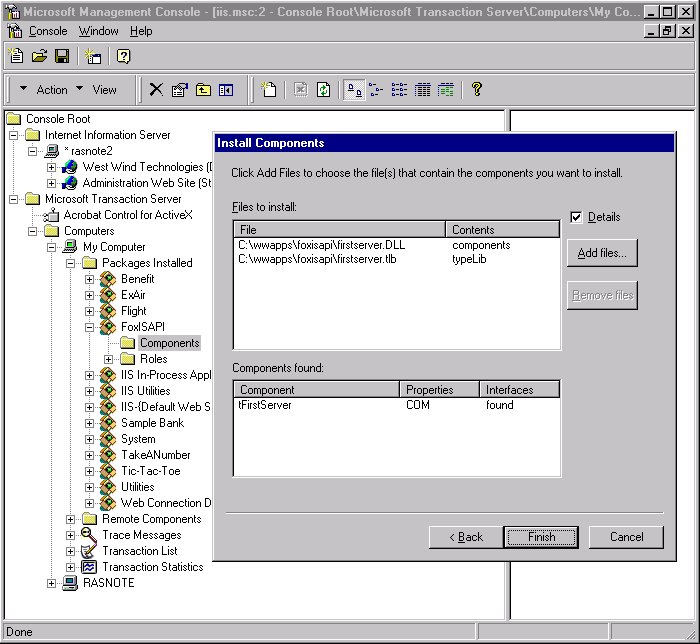Click the Interfaces column header
The image size is (700, 644).
tap(519, 390)
